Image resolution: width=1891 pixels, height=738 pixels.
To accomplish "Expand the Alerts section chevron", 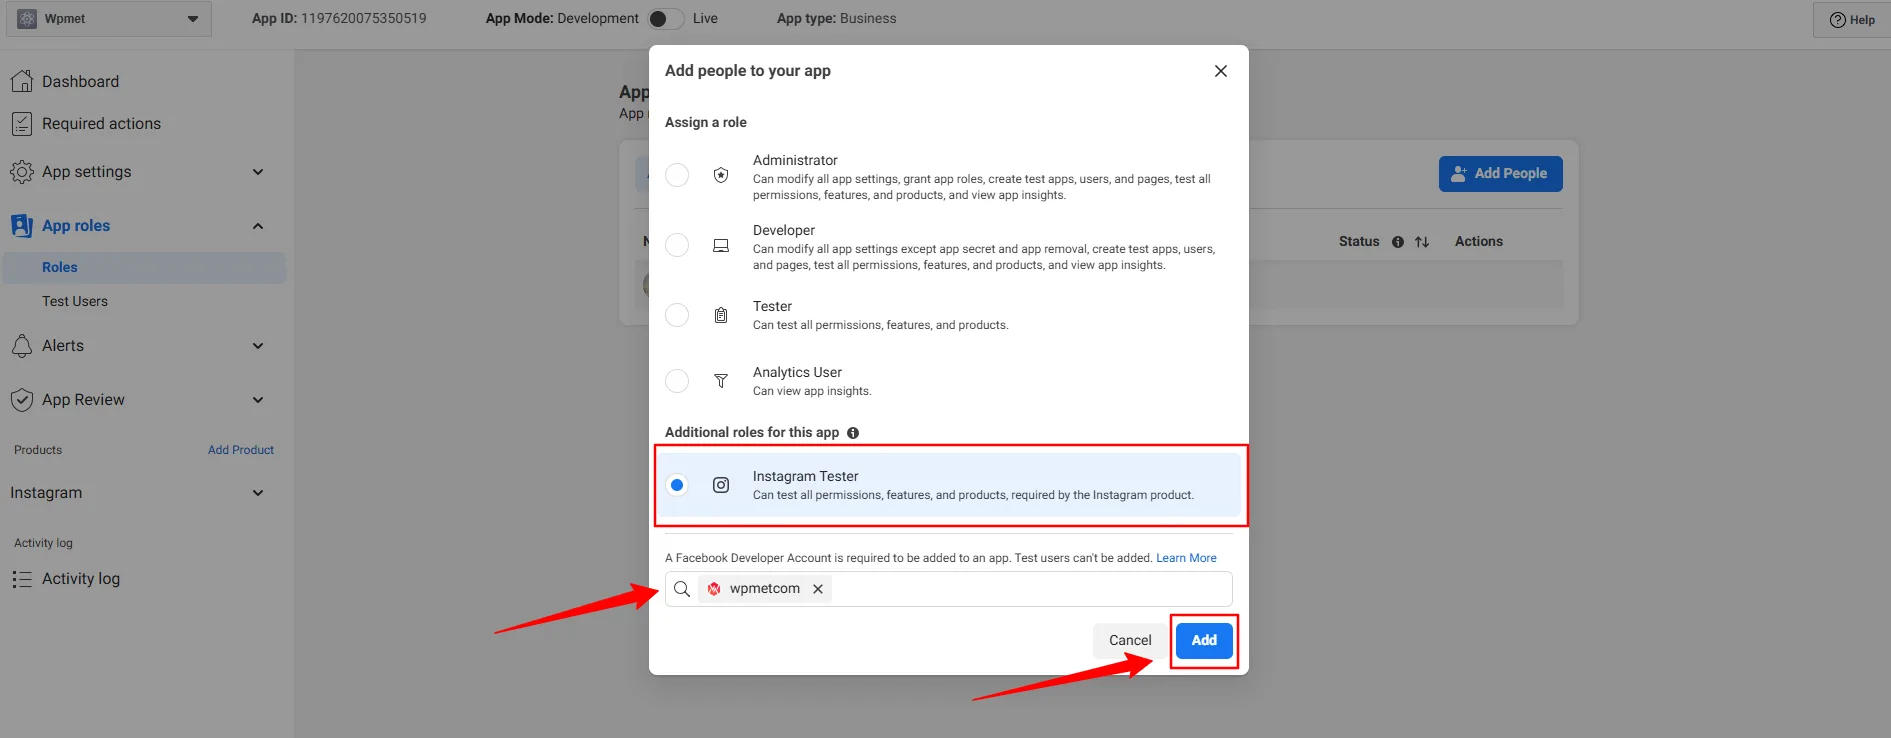I will (x=258, y=346).
